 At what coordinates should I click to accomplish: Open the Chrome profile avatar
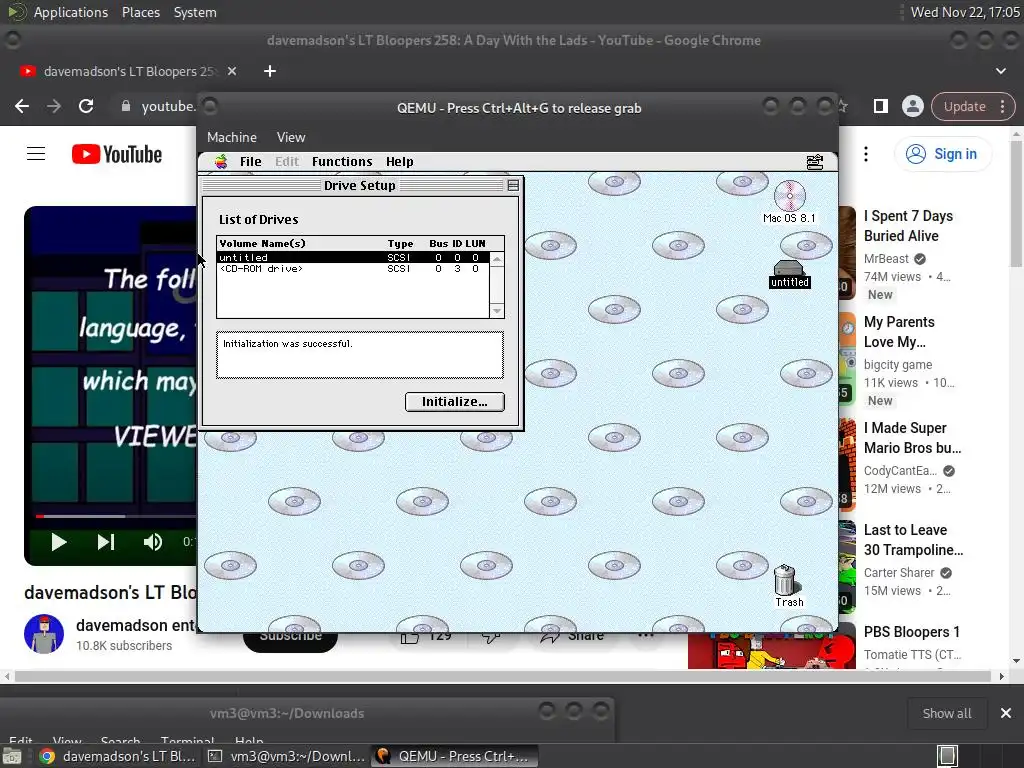[x=912, y=106]
